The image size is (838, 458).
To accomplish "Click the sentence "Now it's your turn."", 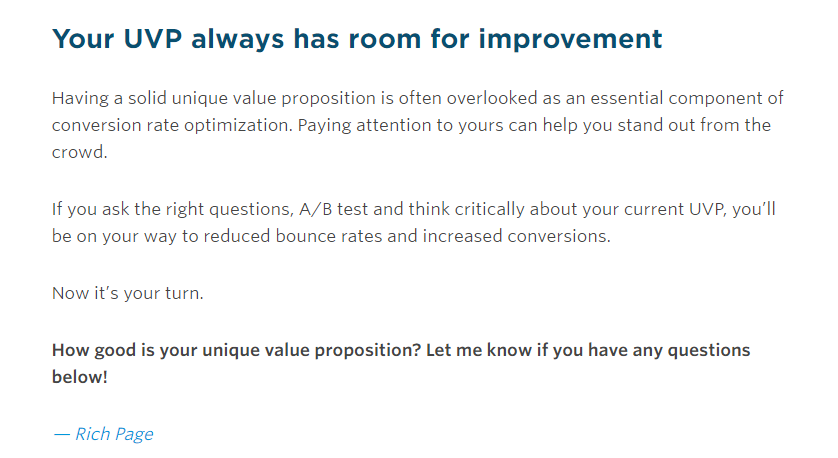I will pos(128,293).
